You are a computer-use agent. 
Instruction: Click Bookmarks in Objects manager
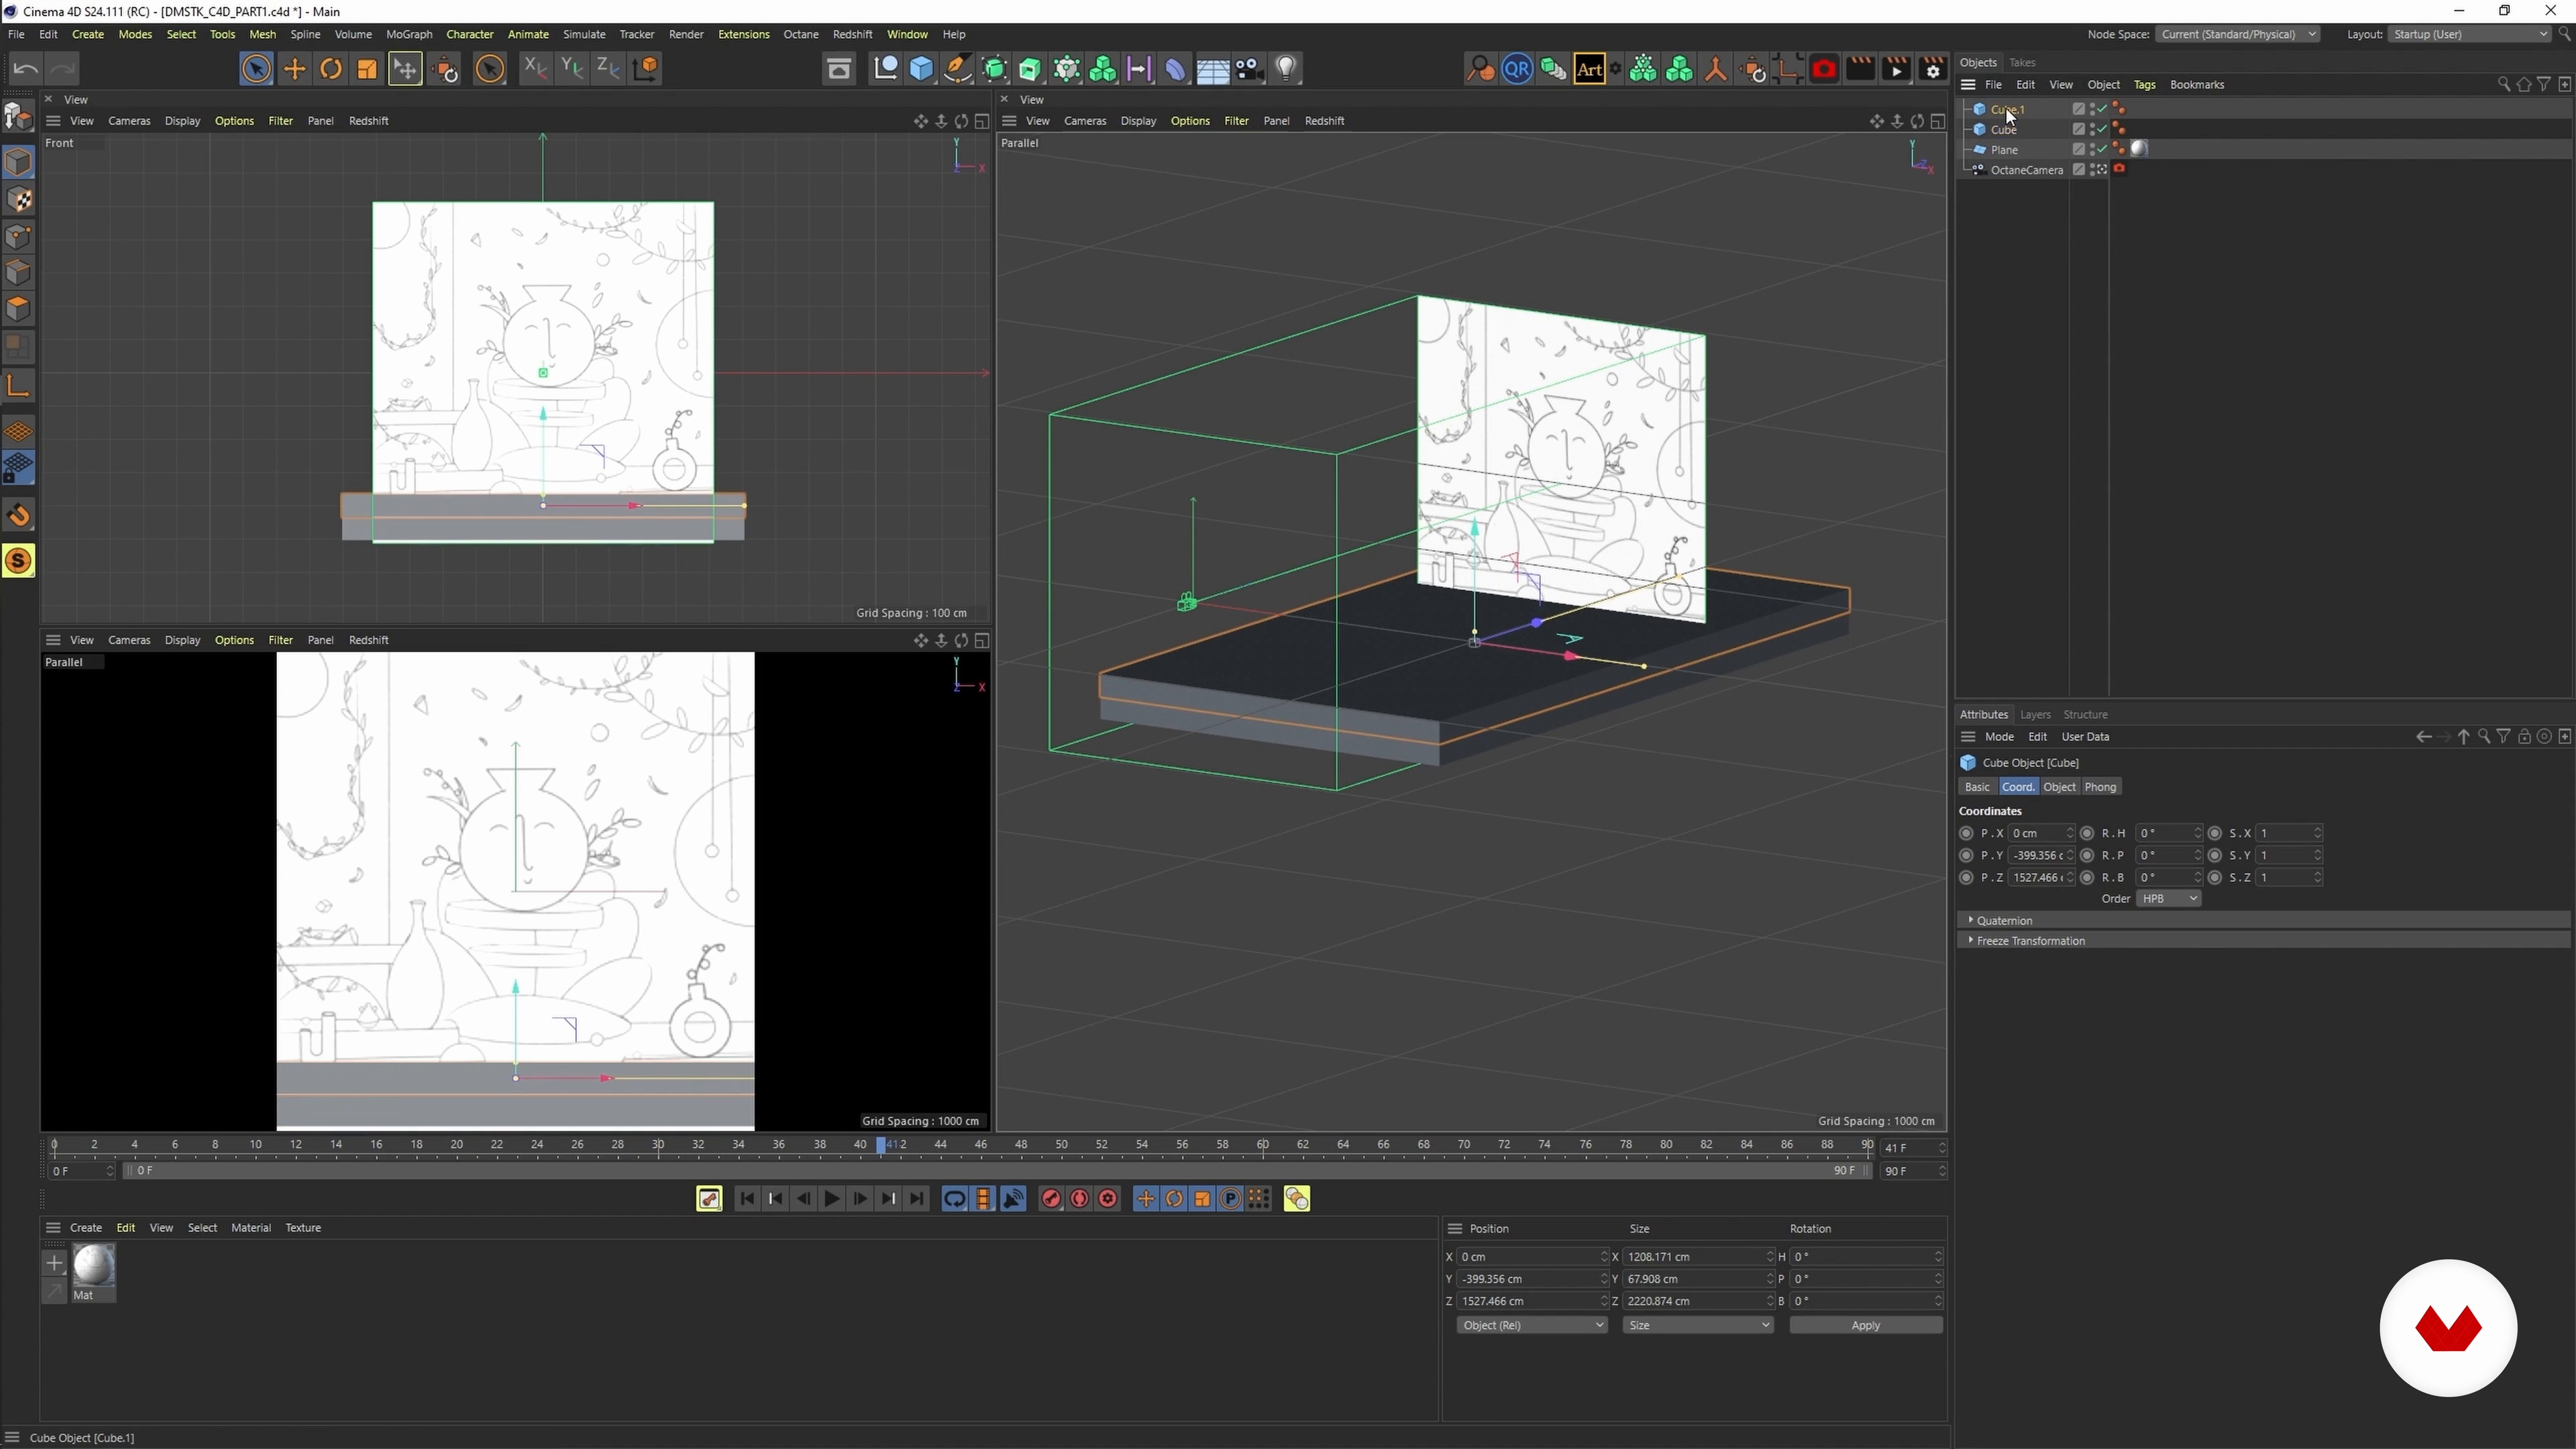pyautogui.click(x=2197, y=85)
